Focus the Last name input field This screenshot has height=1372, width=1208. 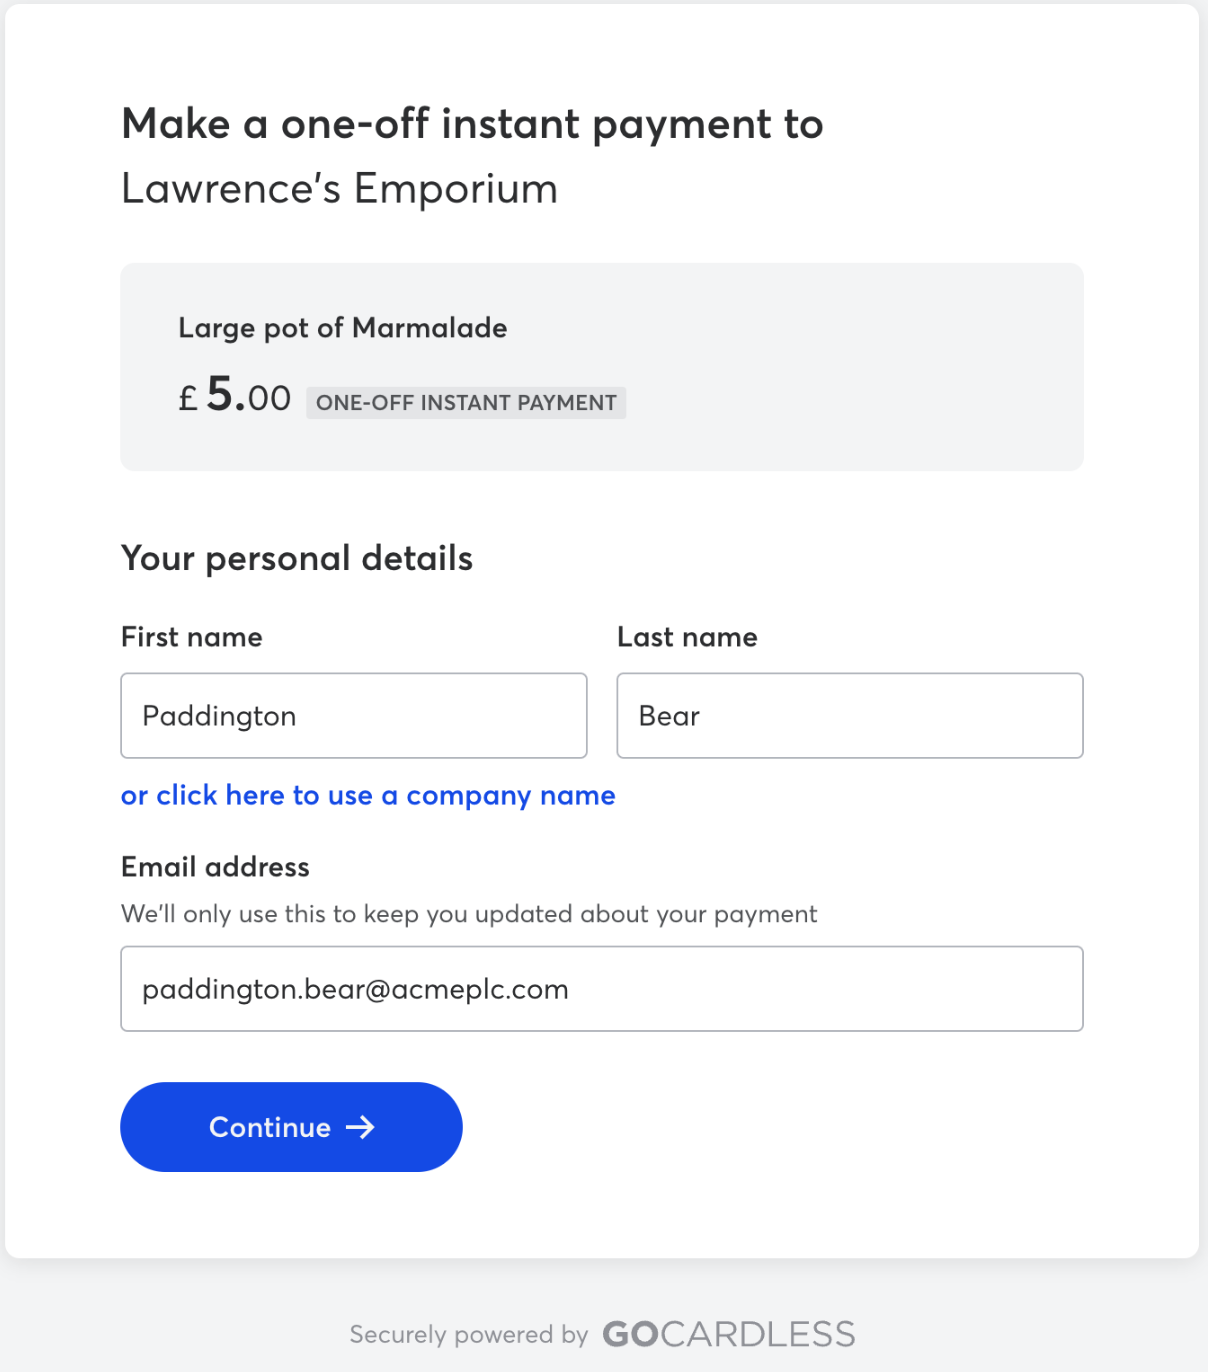click(x=850, y=716)
